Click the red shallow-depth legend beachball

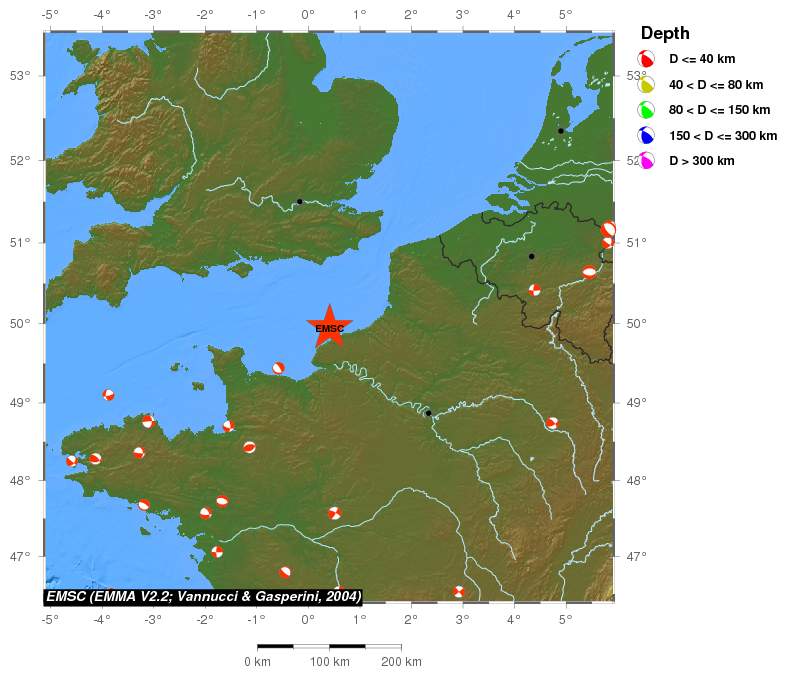click(646, 59)
